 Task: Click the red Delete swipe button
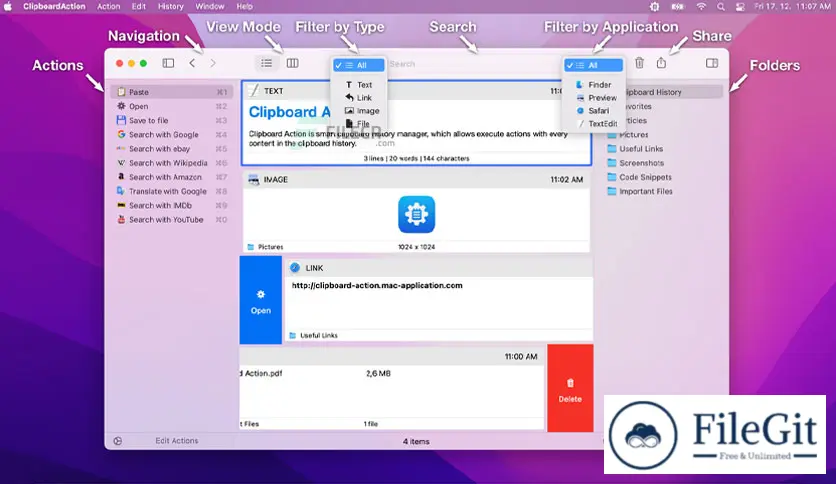coord(570,388)
